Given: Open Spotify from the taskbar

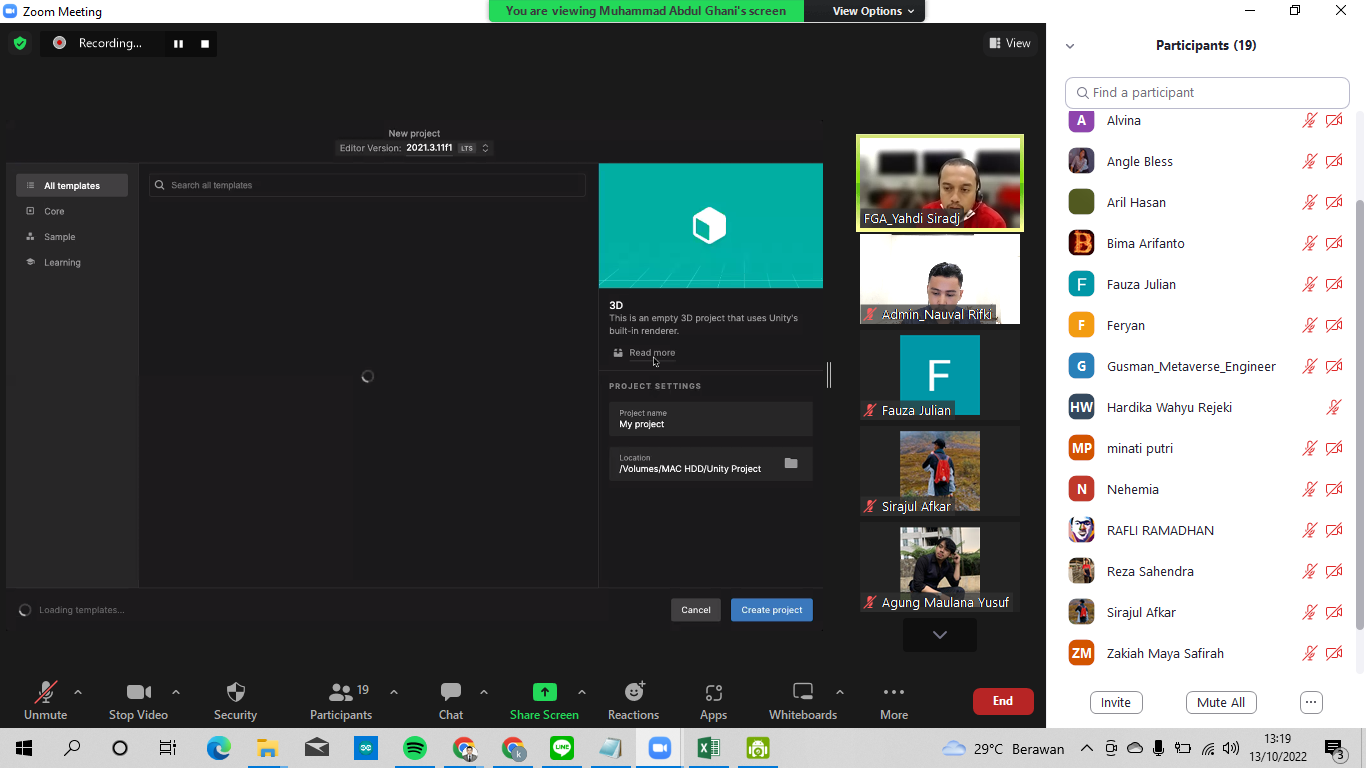Looking at the screenshot, I should (x=414, y=748).
